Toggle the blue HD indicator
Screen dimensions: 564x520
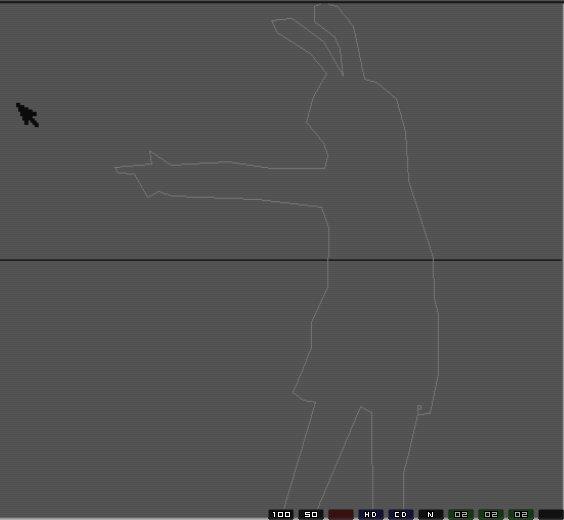click(370, 514)
